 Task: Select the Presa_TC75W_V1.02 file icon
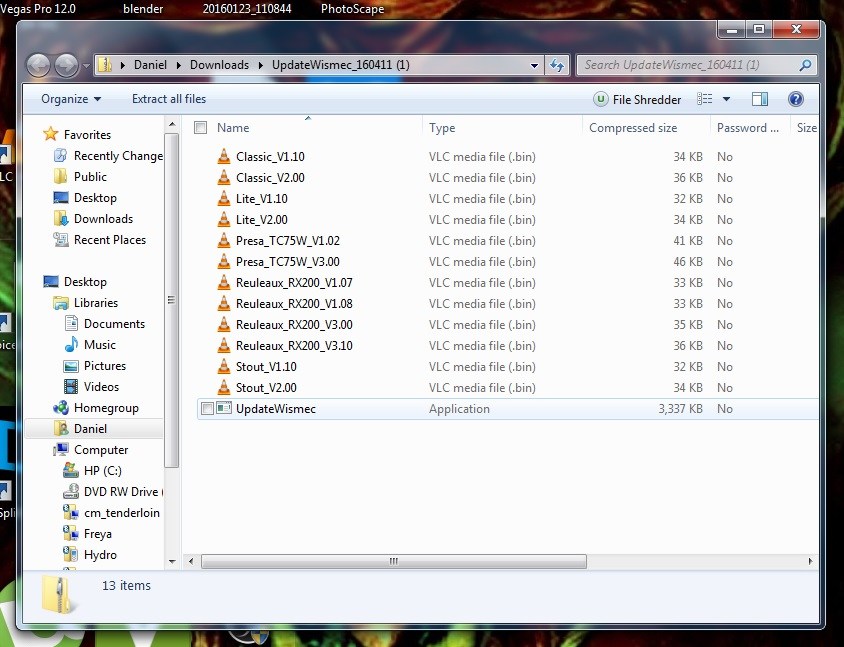pyautogui.click(x=224, y=240)
